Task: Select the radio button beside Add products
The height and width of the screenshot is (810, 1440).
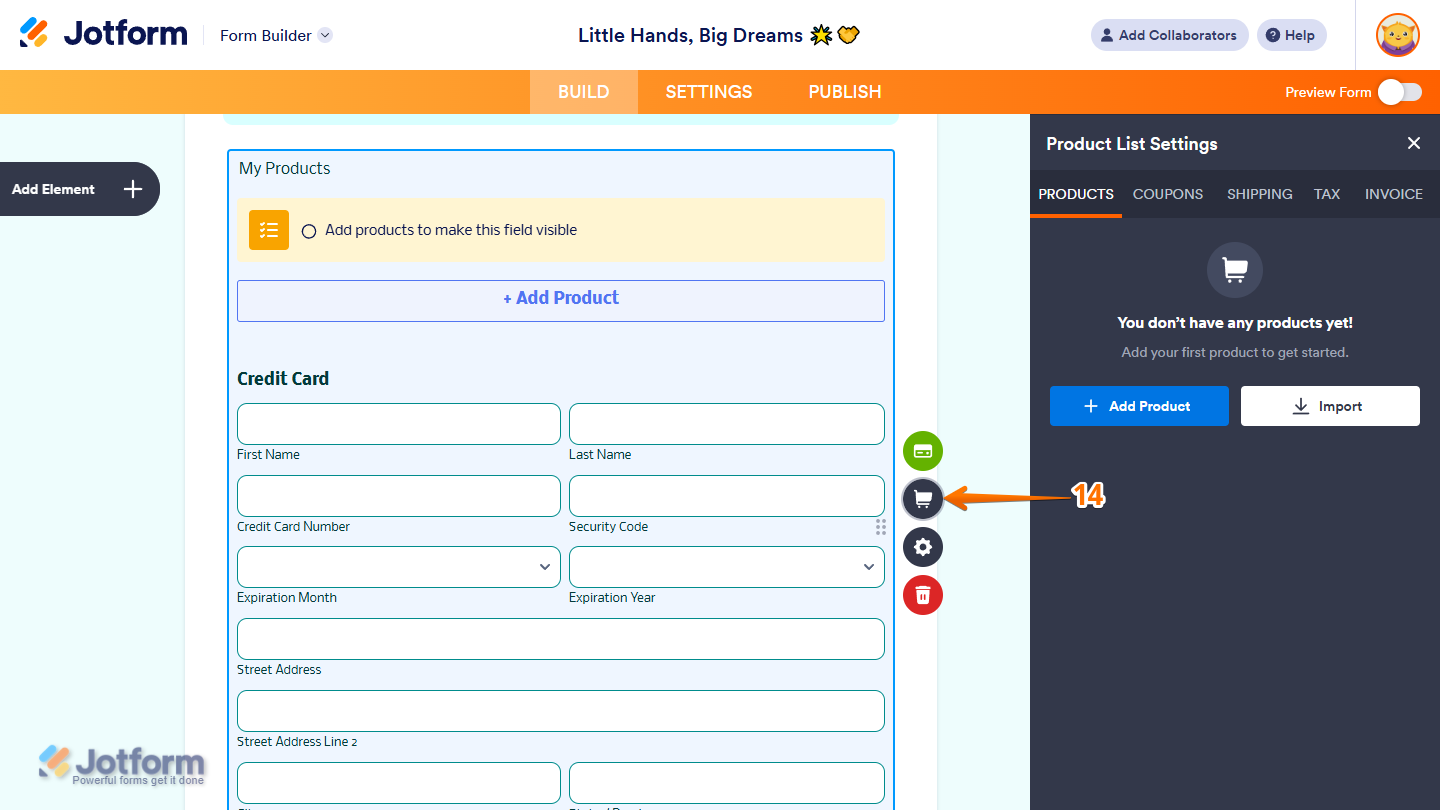Action: [309, 231]
